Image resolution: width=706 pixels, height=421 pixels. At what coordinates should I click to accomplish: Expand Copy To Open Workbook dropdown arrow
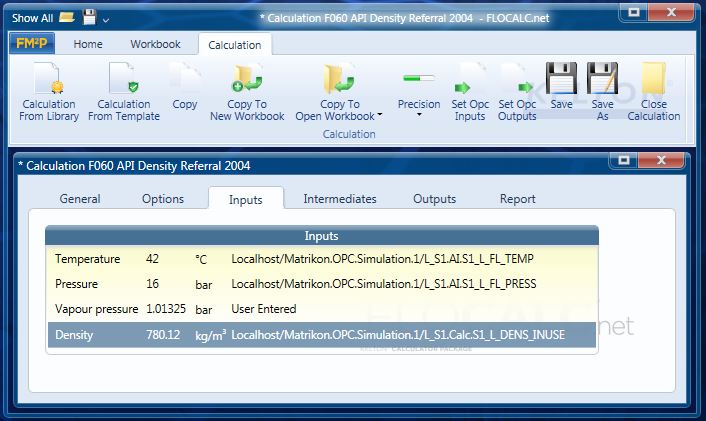click(x=380, y=115)
